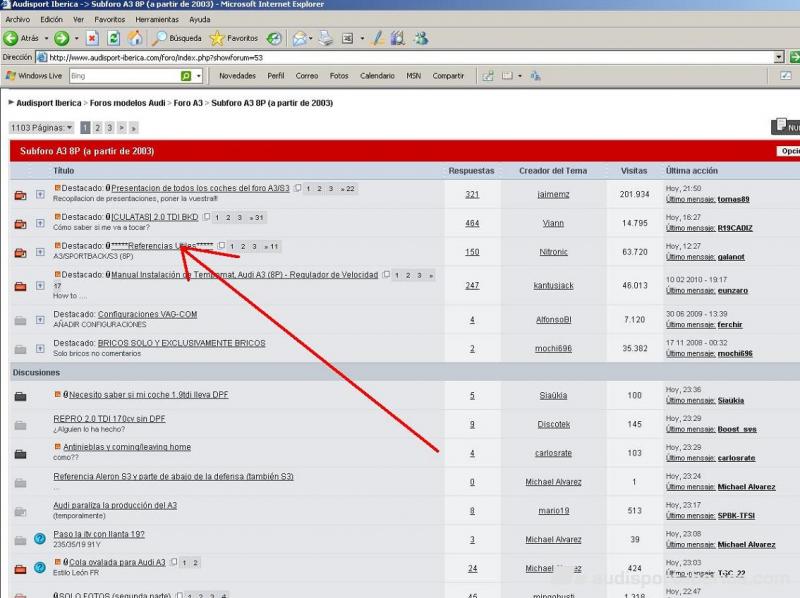The image size is (800, 598).
Task: Open the address bar dropdown arrow
Action: click(779, 57)
